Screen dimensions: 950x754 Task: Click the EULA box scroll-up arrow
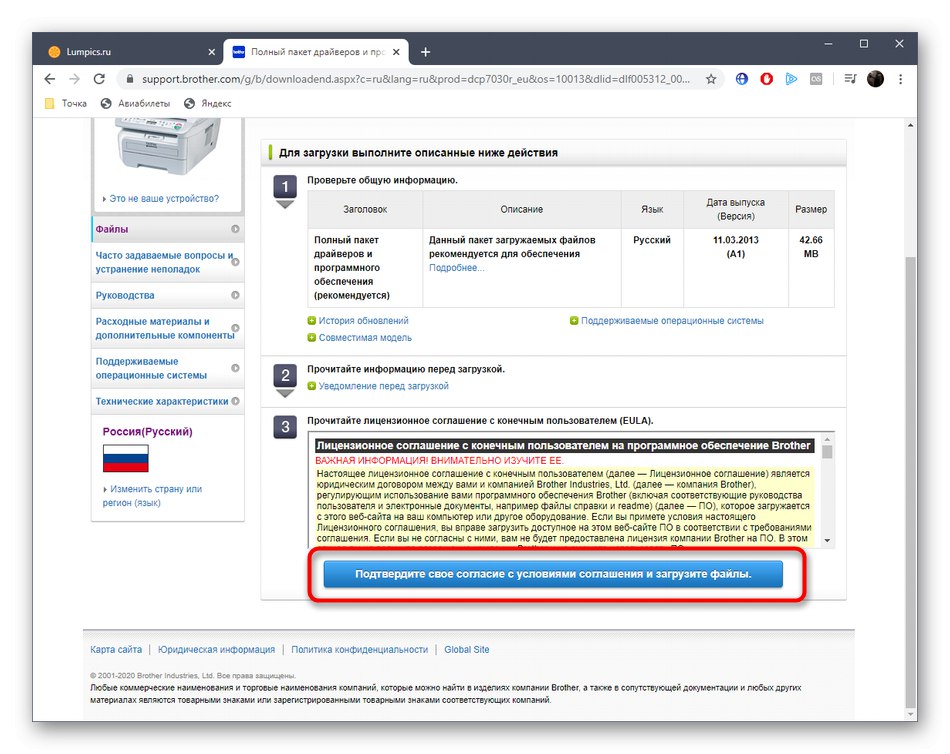click(x=827, y=439)
